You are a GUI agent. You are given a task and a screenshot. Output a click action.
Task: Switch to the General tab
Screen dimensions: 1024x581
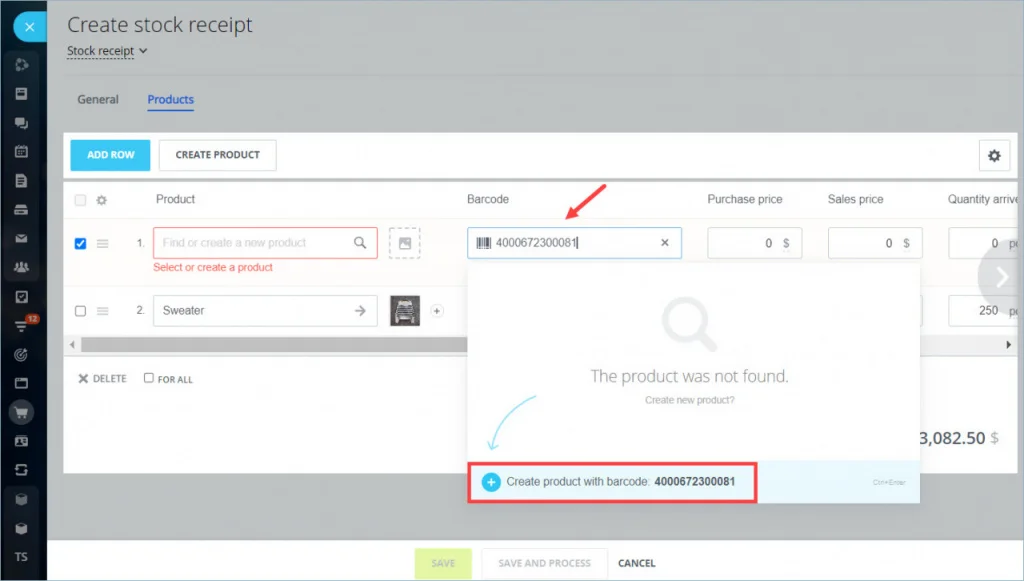tap(98, 99)
